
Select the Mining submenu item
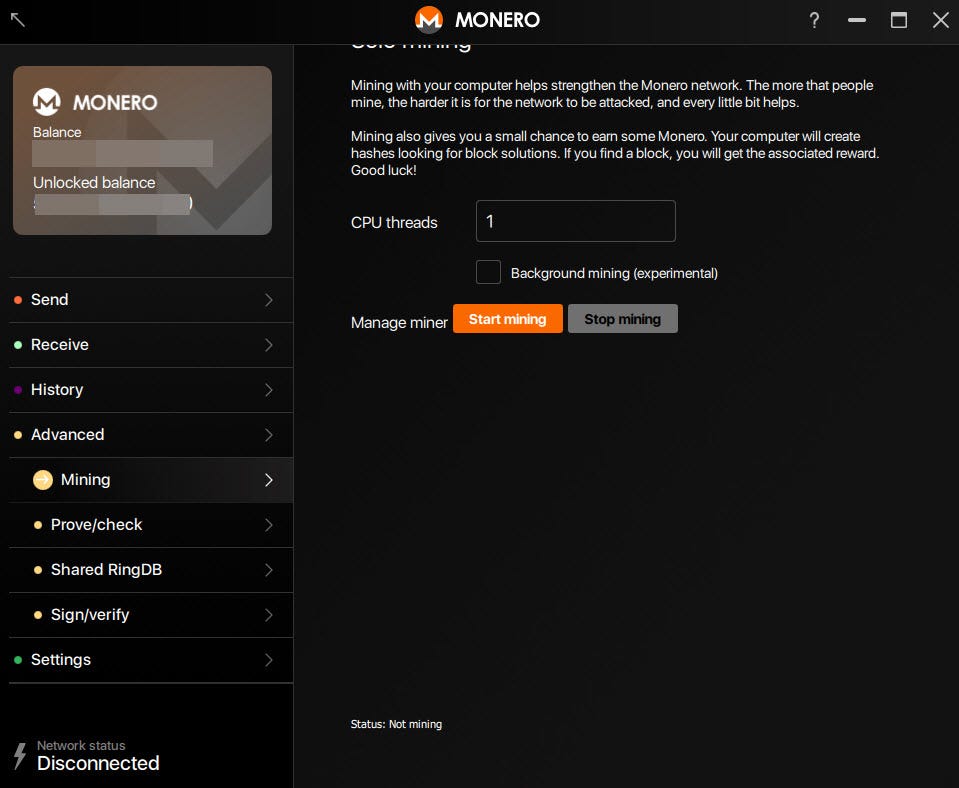pos(151,480)
